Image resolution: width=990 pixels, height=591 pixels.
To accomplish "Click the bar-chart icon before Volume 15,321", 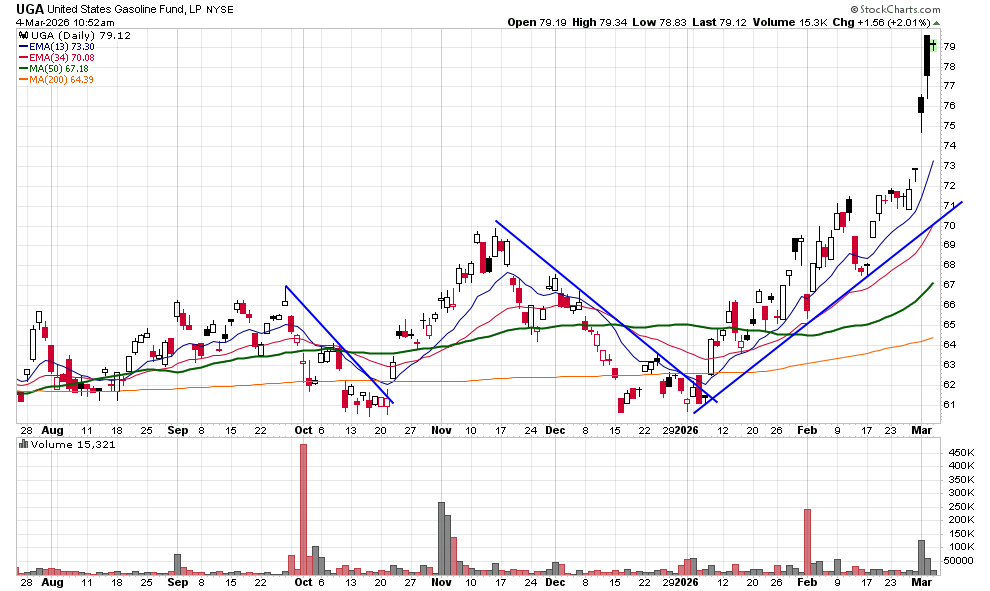I will [23, 445].
